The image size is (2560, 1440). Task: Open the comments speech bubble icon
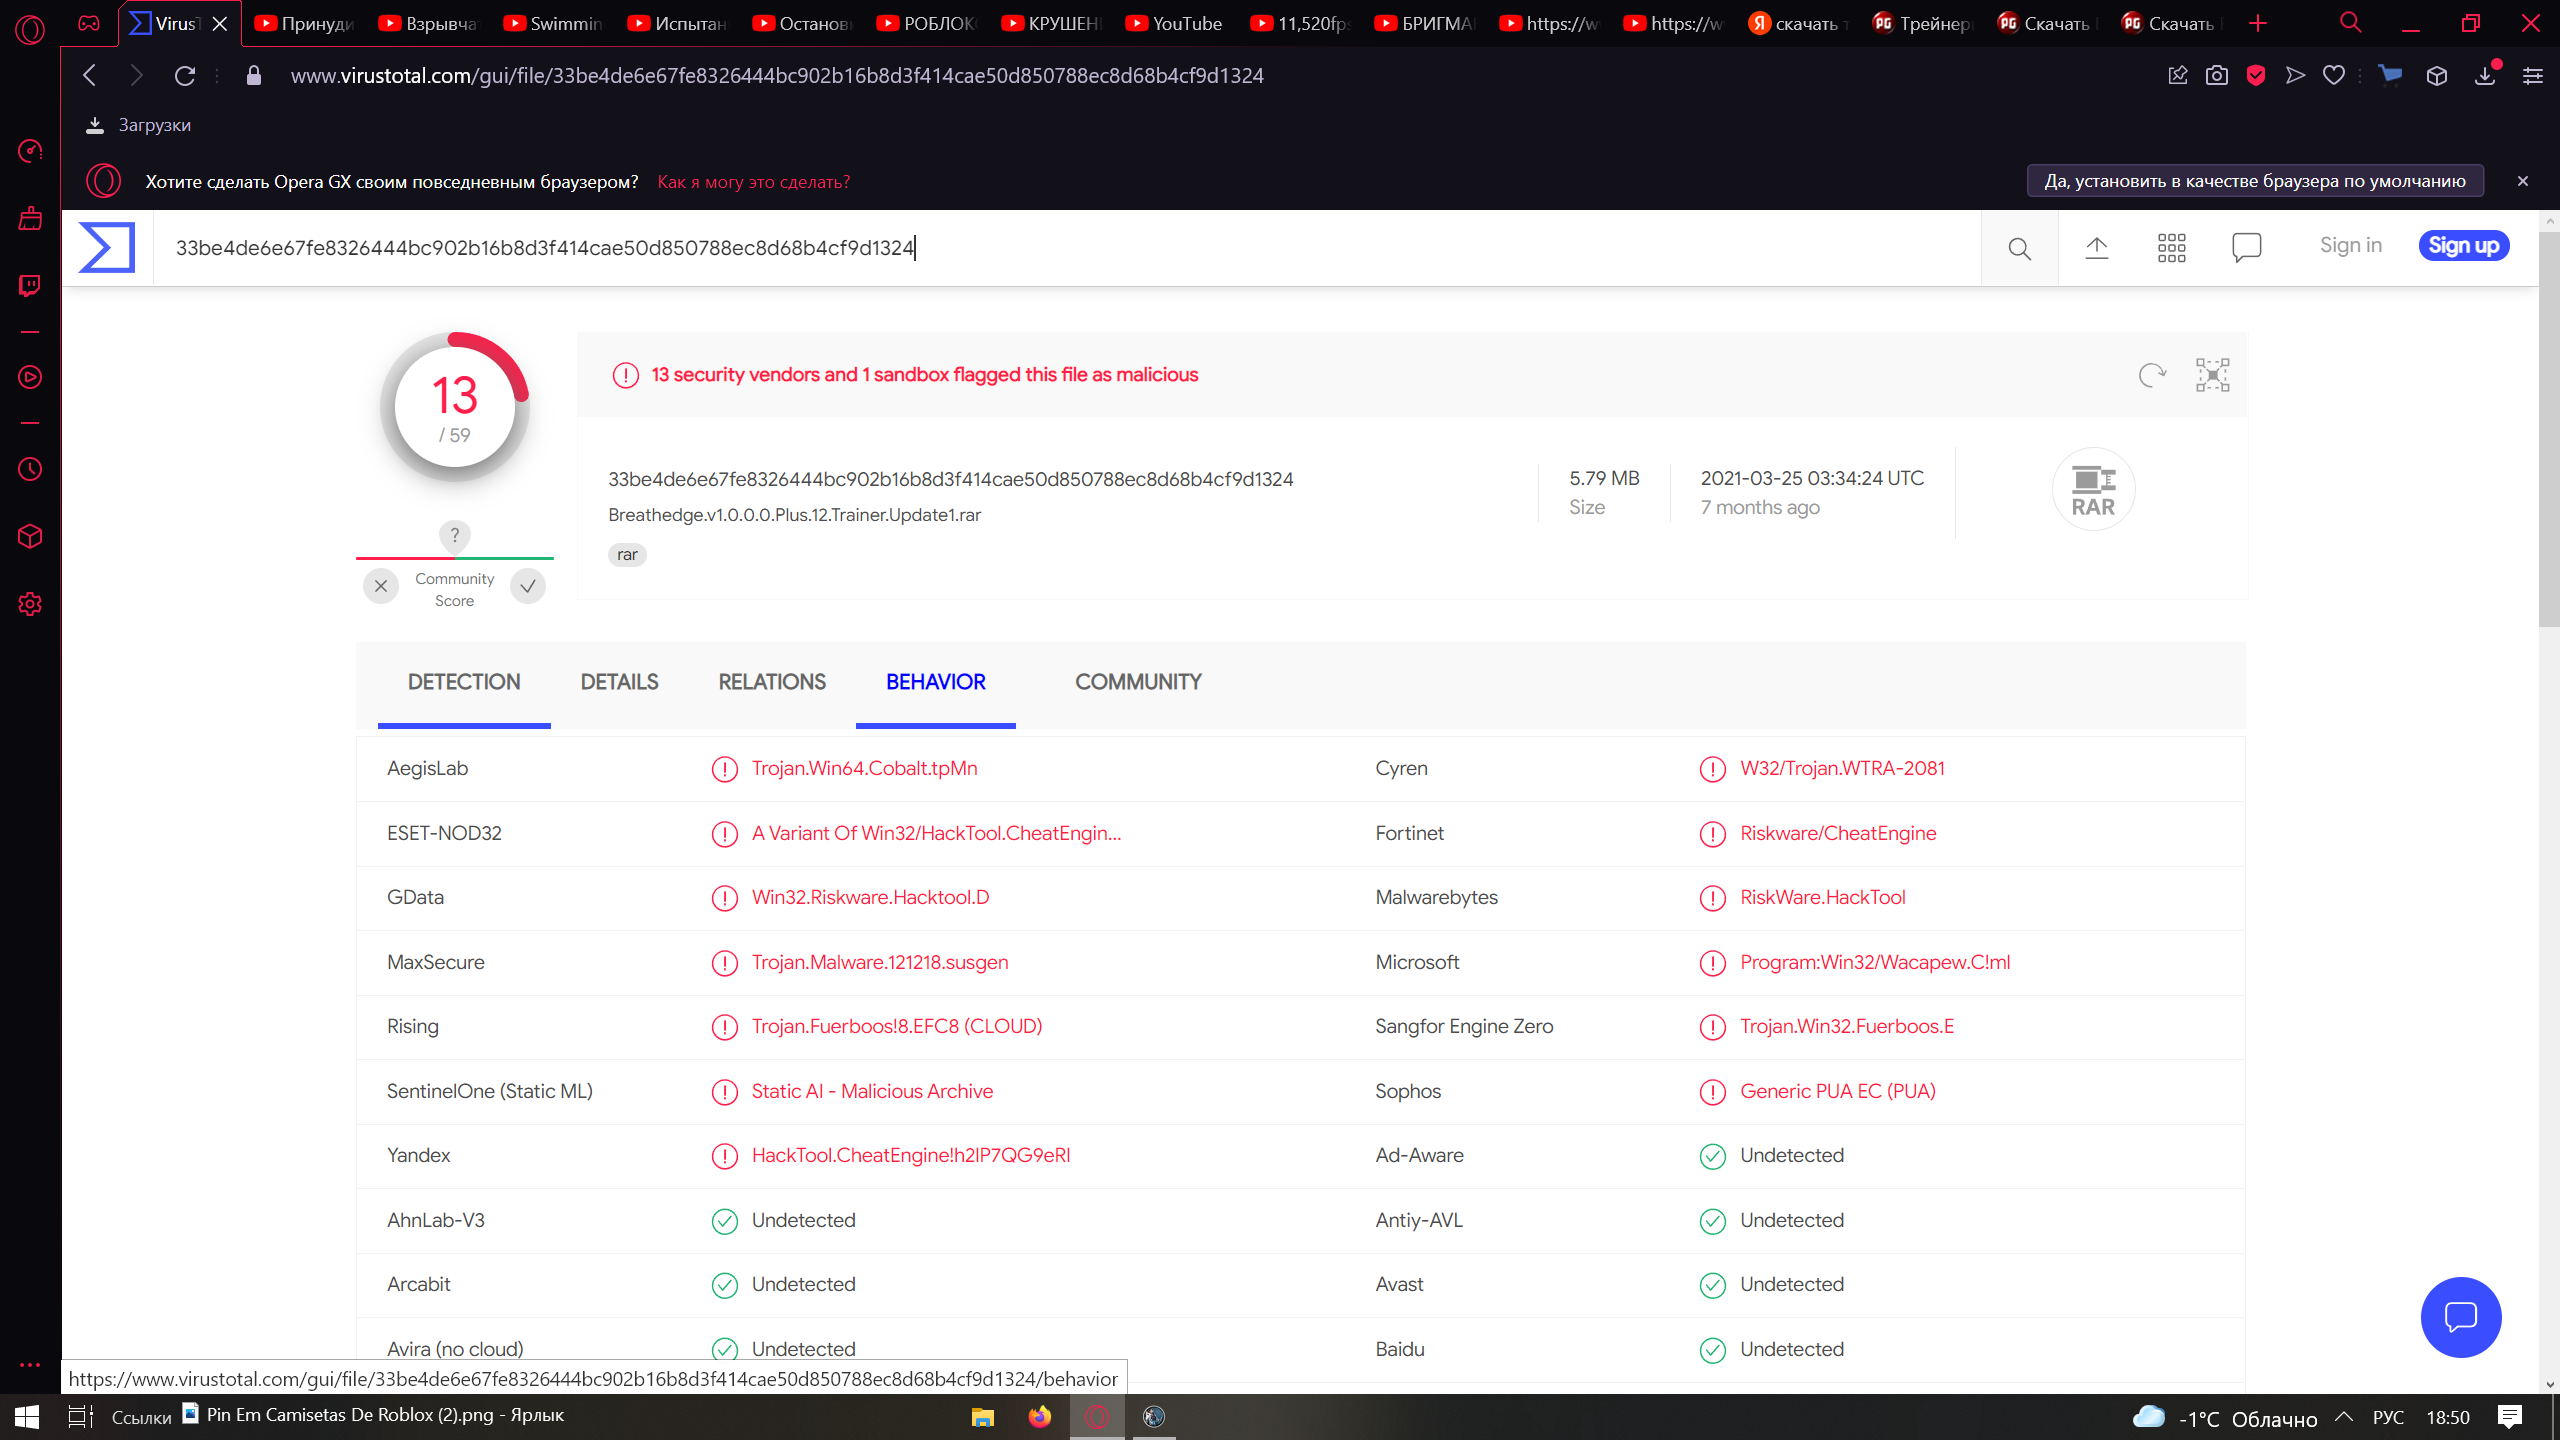coord(2247,247)
